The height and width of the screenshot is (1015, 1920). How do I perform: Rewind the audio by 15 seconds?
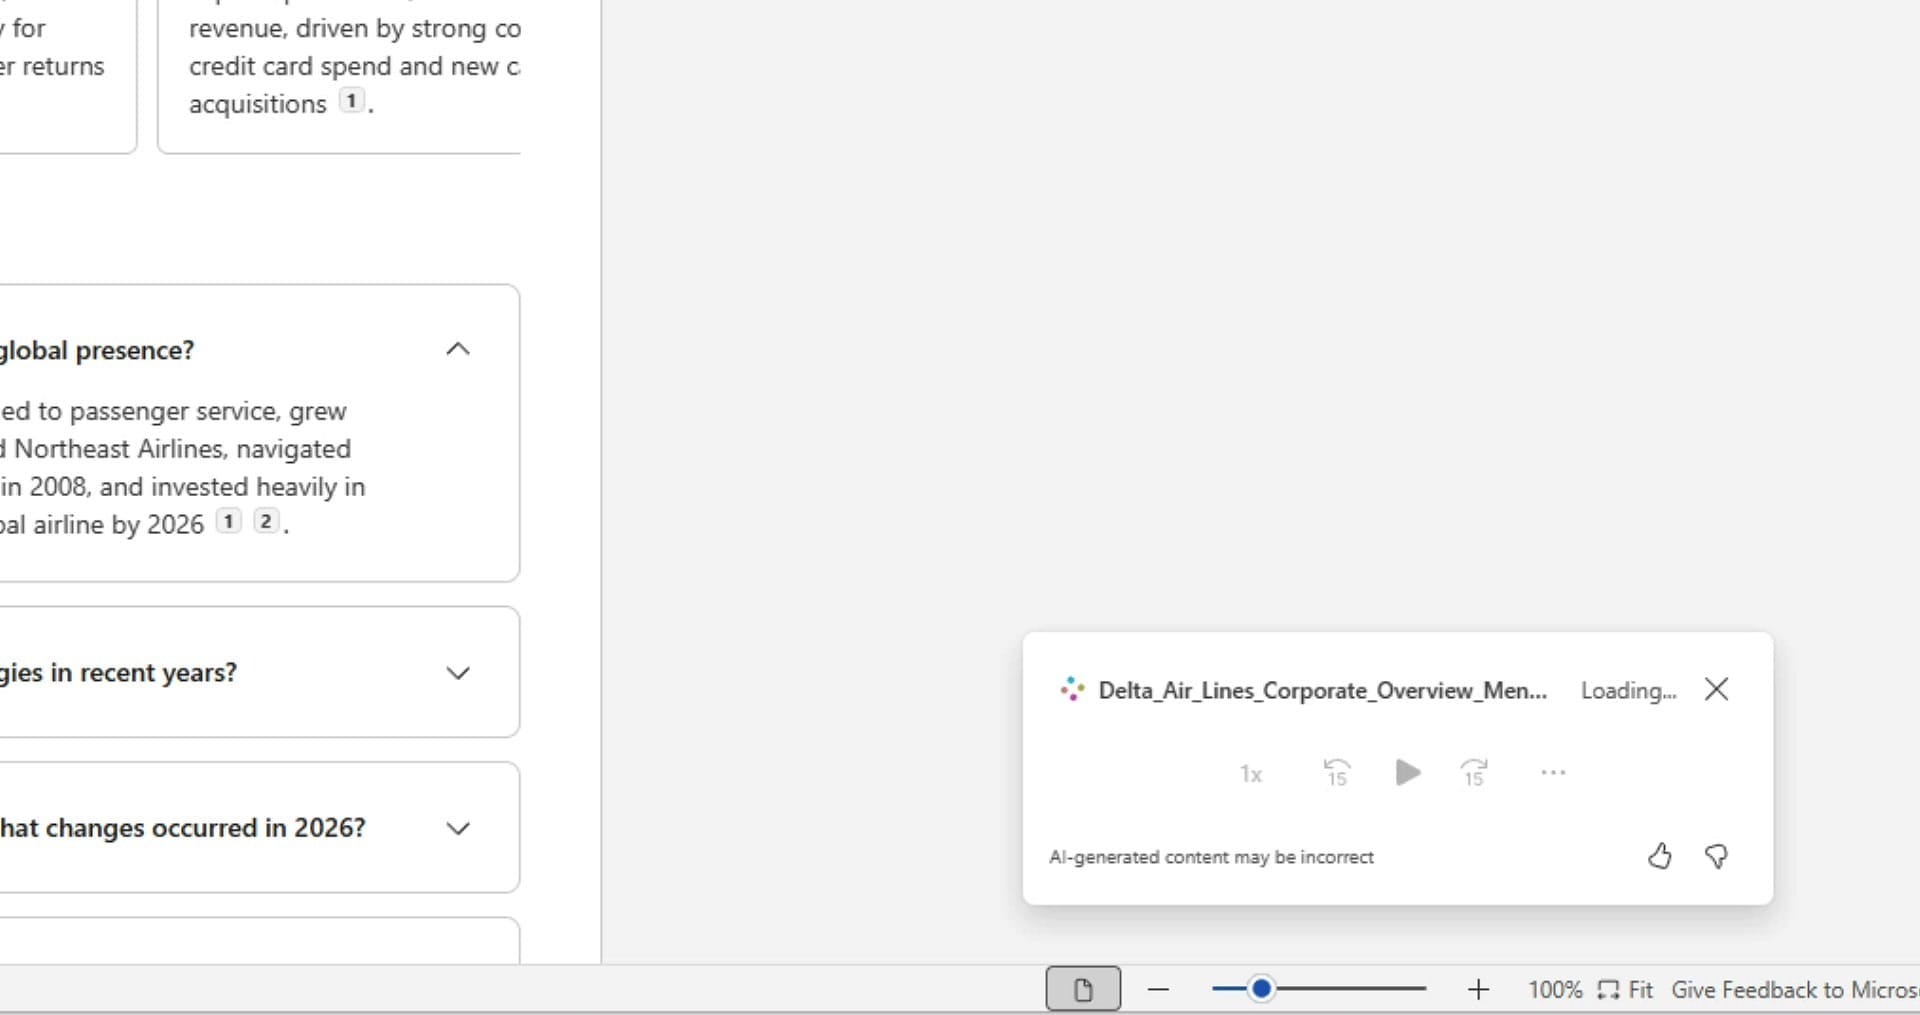(1337, 773)
